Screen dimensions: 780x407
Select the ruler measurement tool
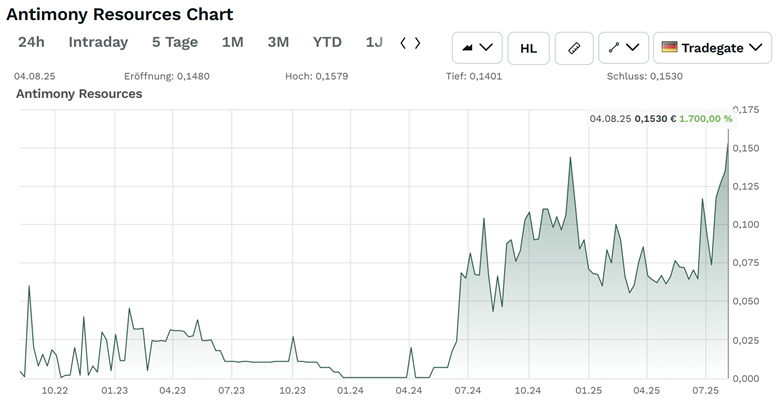pos(573,47)
